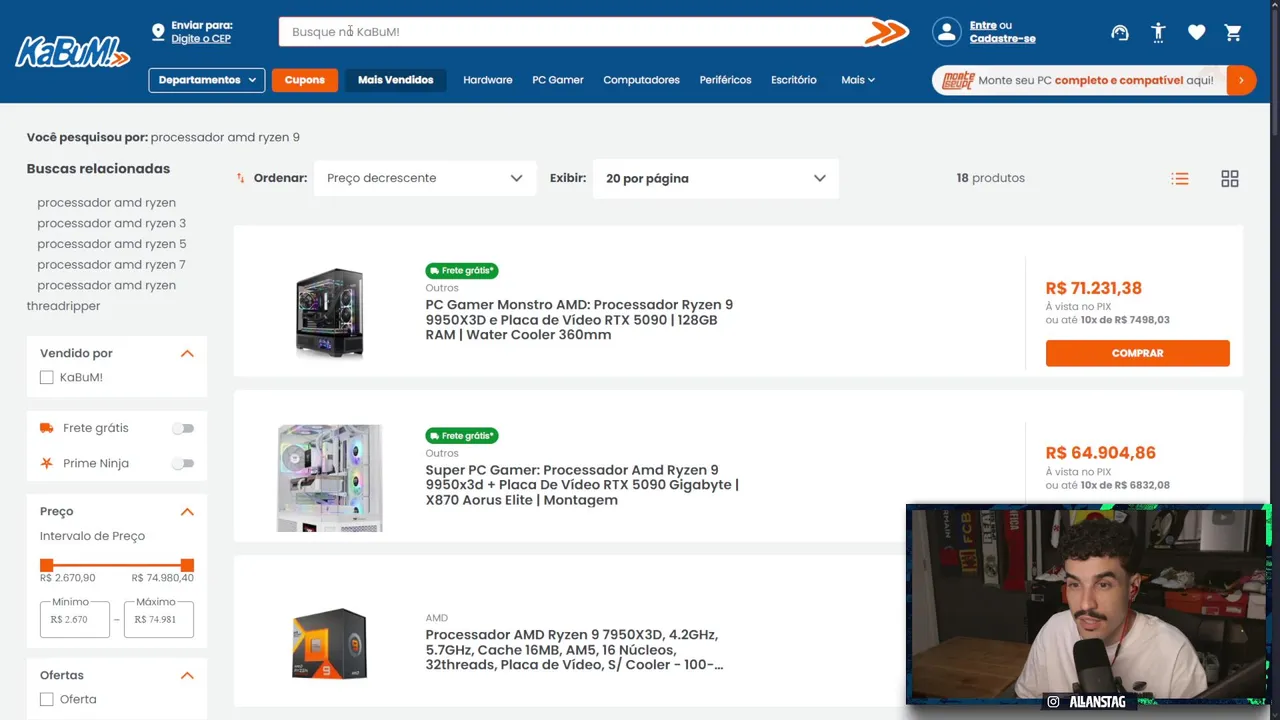Click related search processador amd ryzen threadripper
The width and height of the screenshot is (1280, 720).
(101, 296)
